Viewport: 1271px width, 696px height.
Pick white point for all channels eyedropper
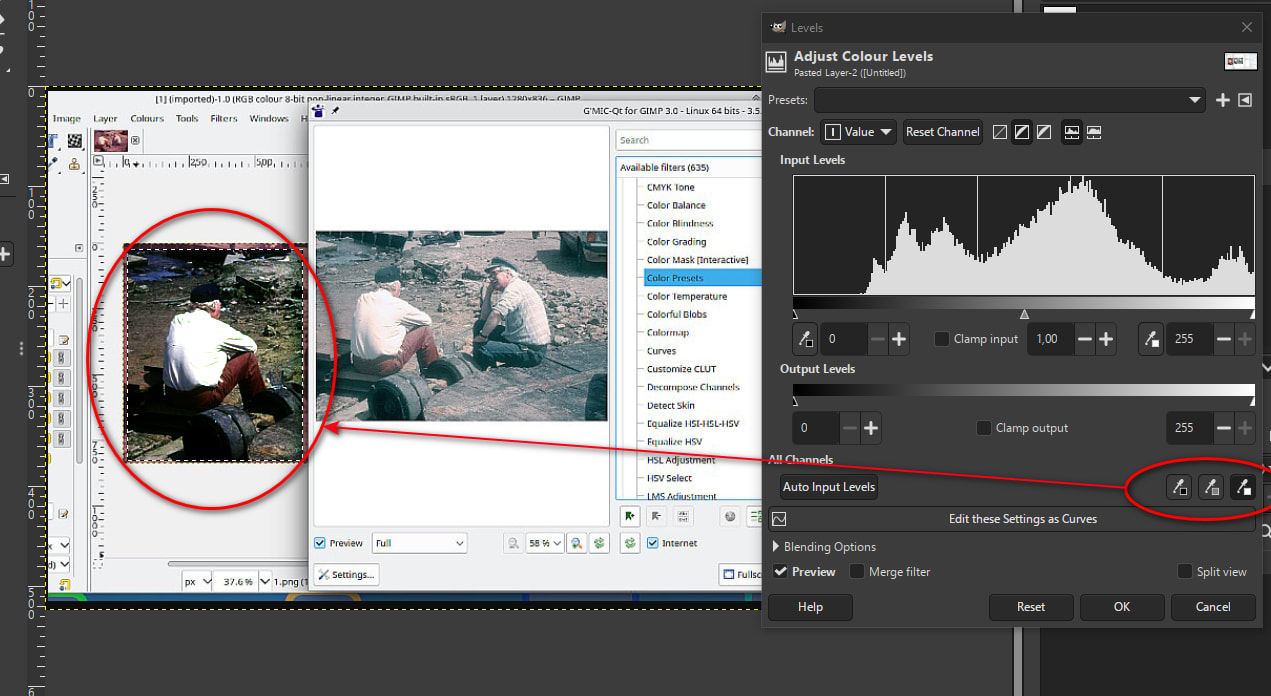(1243, 487)
